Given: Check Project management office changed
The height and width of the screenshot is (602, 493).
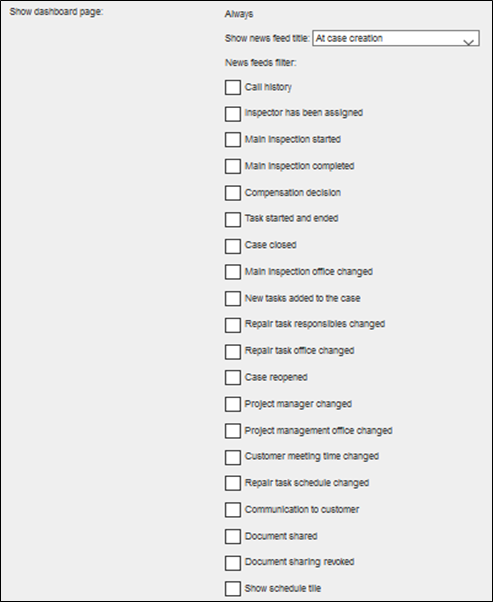Looking at the screenshot, I should [x=233, y=431].
